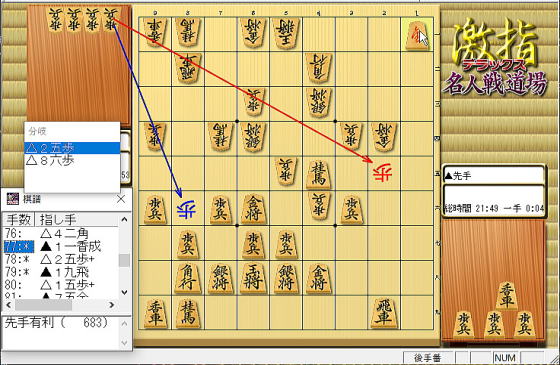Image resolution: width=560 pixels, height=365 pixels.
Task: Close the 棋譜 move list panel
Action: point(121,199)
